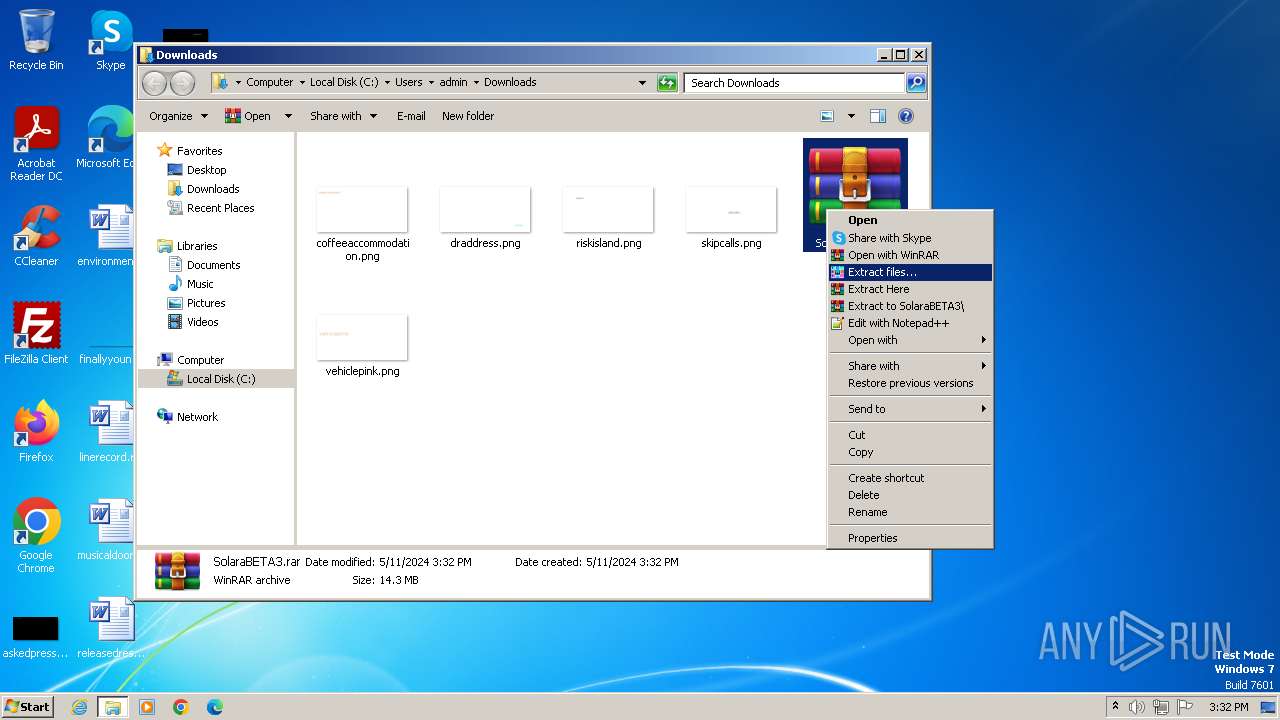This screenshot has width=1280, height=720.
Task: Click the New folder button
Action: click(468, 116)
